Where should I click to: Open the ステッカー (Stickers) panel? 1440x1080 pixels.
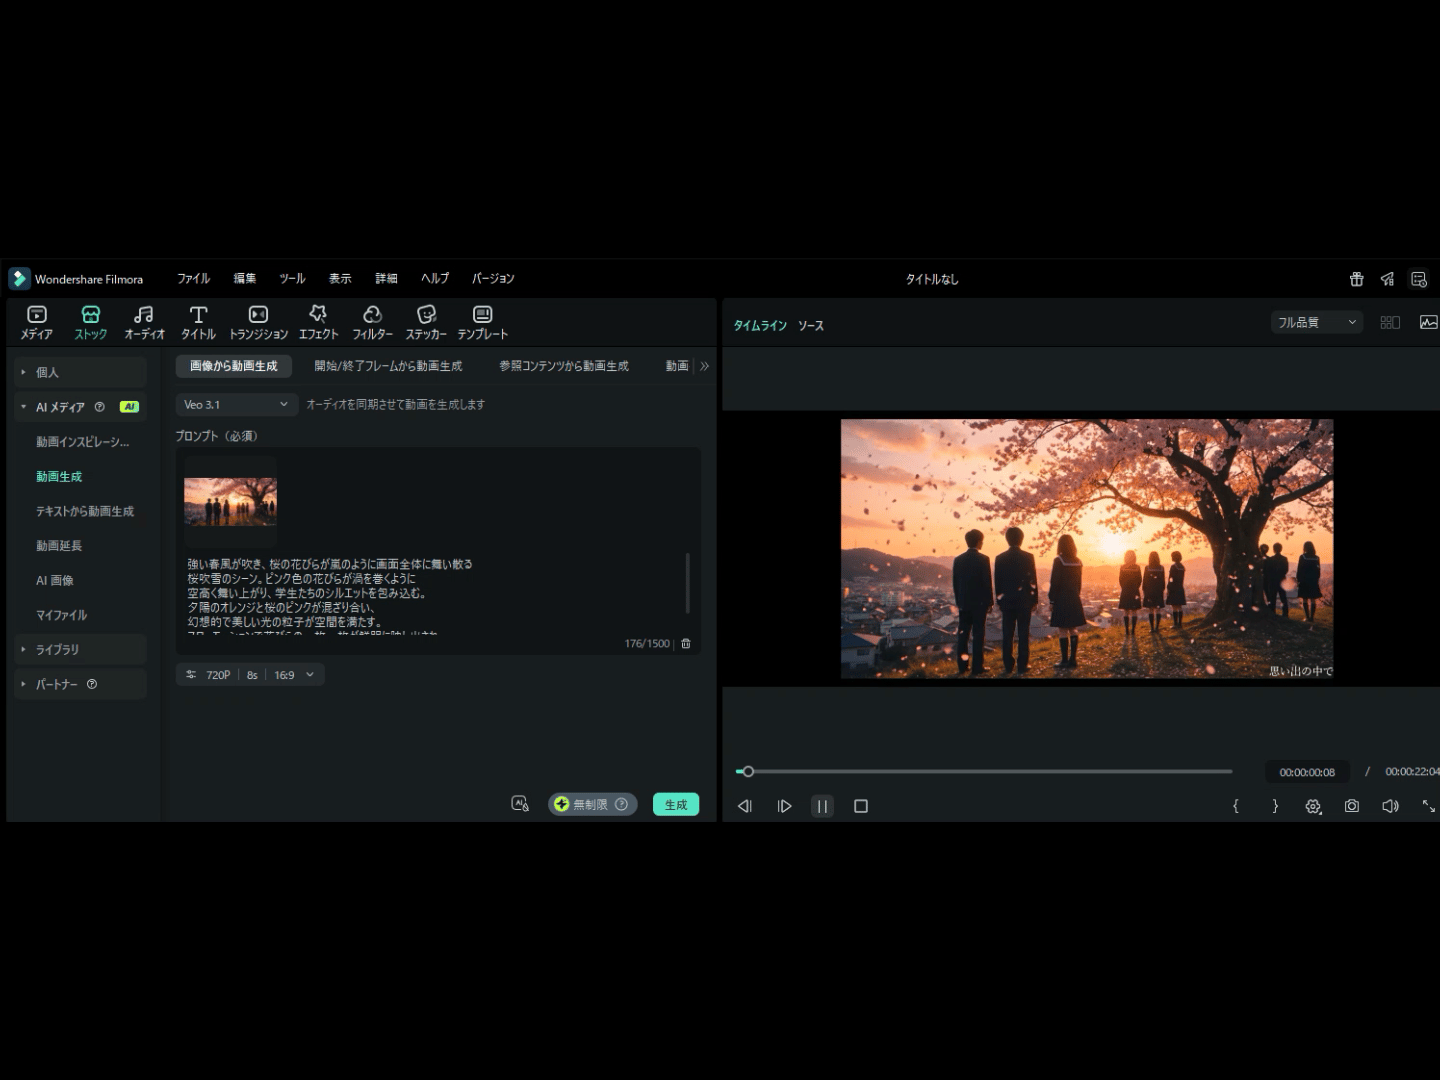point(426,322)
